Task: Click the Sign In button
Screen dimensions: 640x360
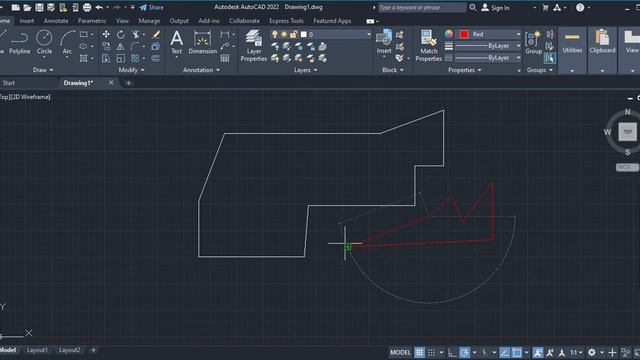Action: [x=495, y=7]
